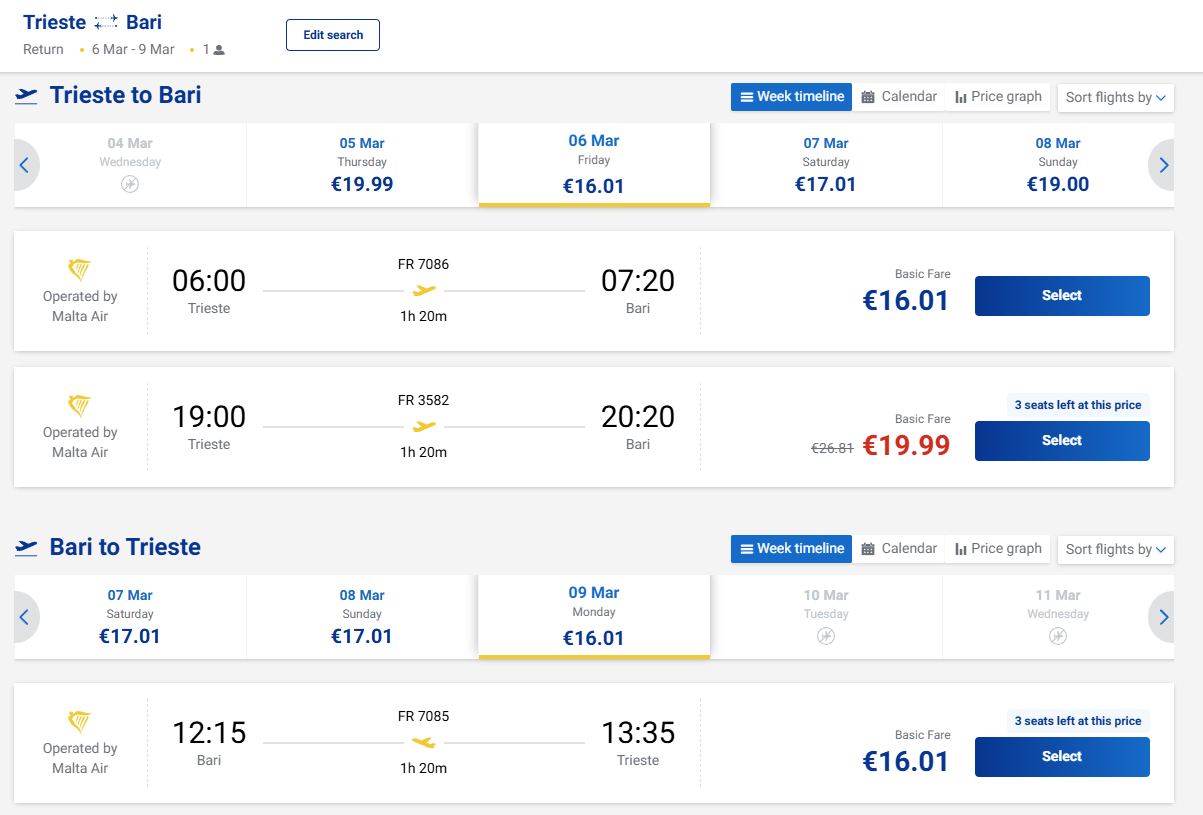Select the 12:15 Bari to Trieste flight
This screenshot has width=1203, height=815.
1062,757
